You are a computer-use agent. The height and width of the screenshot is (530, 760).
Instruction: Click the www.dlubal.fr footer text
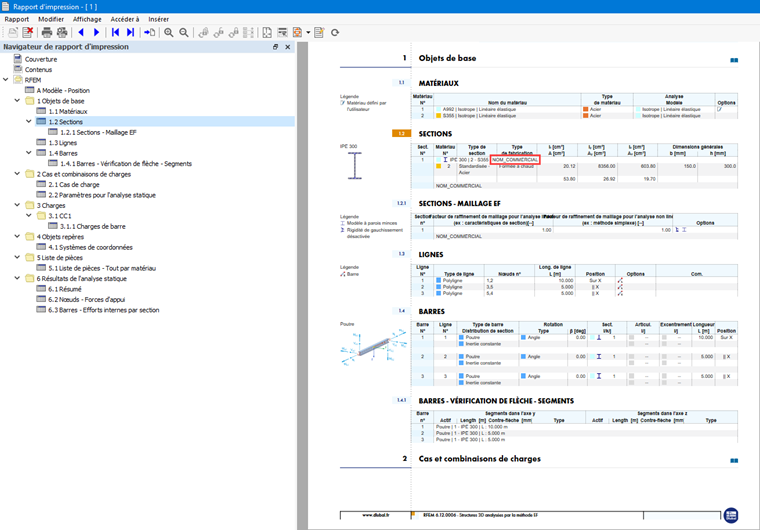[376, 515]
